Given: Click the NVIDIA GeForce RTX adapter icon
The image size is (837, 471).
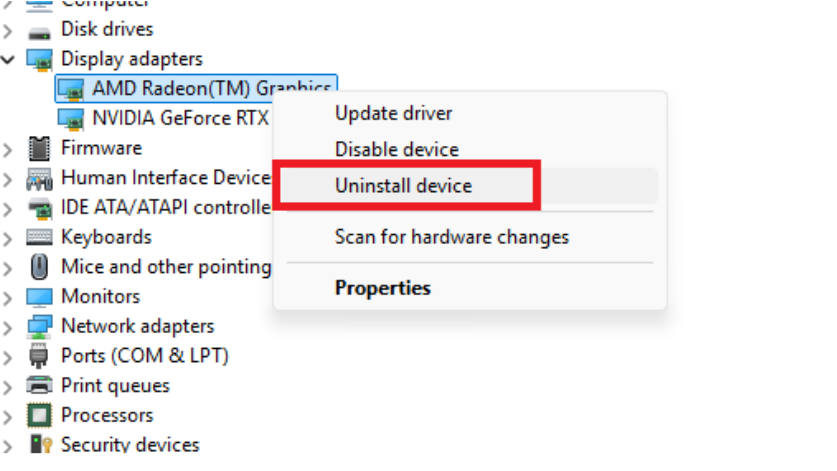Looking at the screenshot, I should 71,118.
